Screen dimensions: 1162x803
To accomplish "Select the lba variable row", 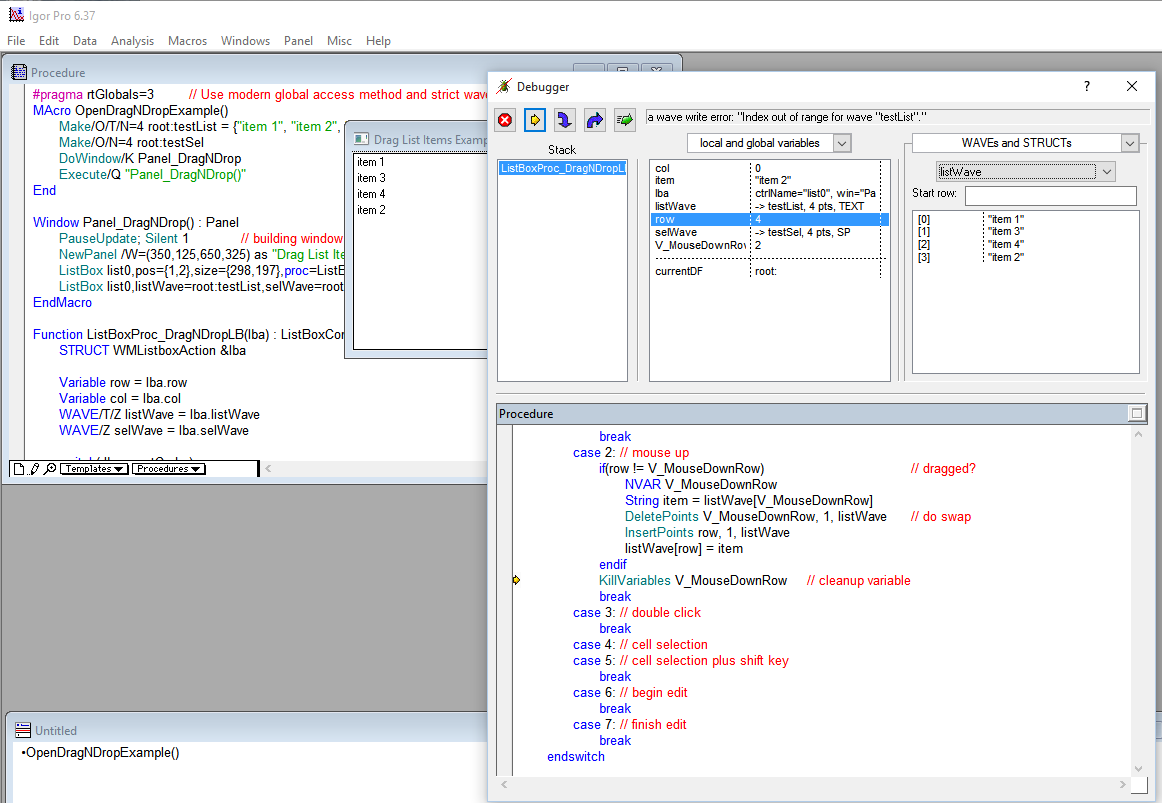I will 768,193.
